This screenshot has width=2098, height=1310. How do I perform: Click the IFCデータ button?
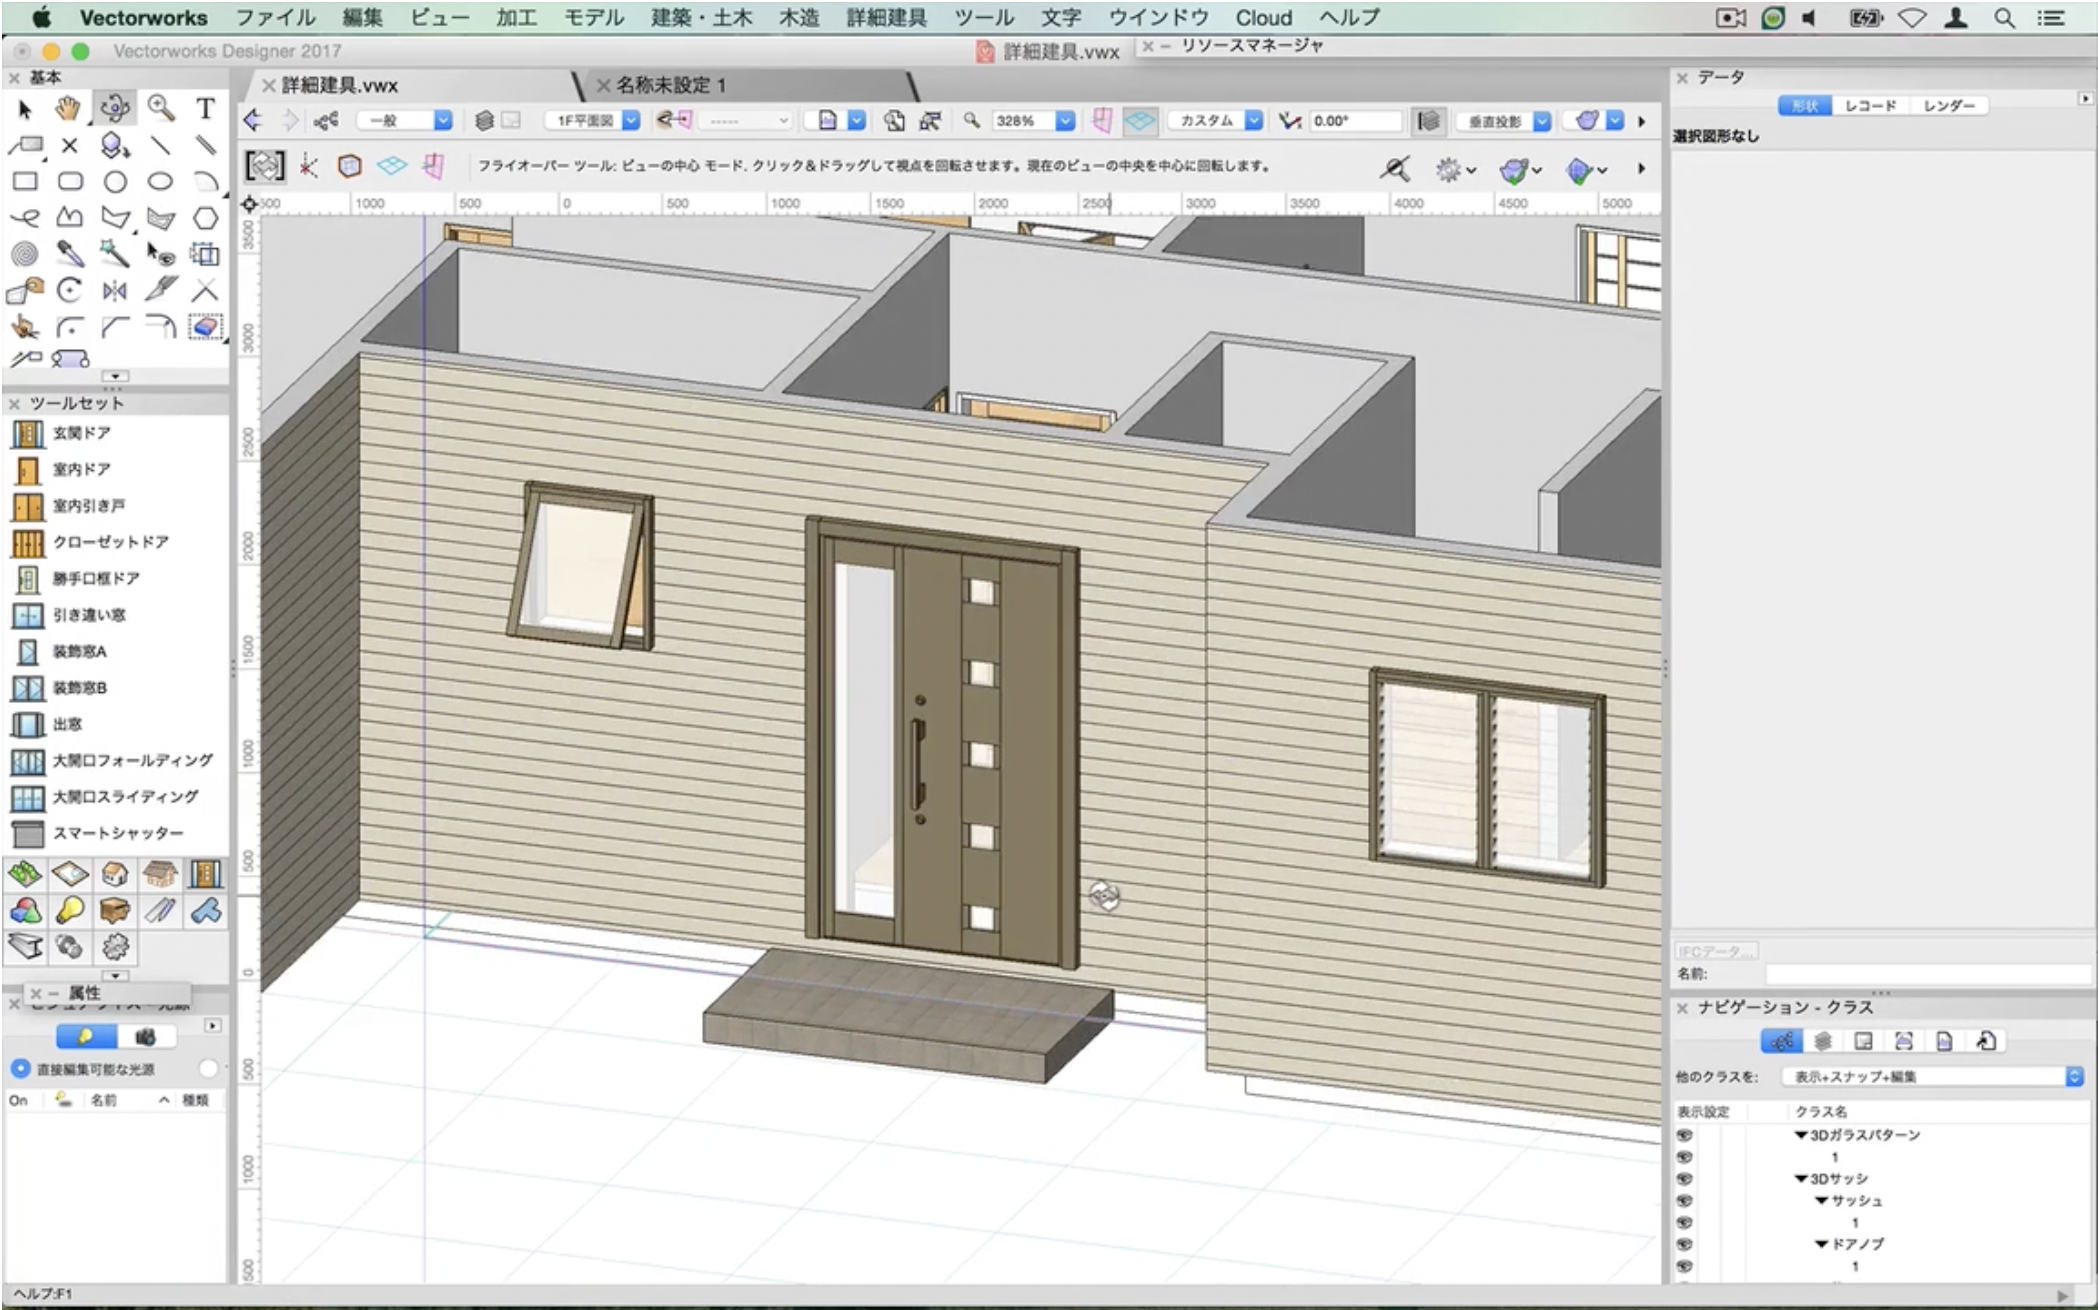(1716, 951)
